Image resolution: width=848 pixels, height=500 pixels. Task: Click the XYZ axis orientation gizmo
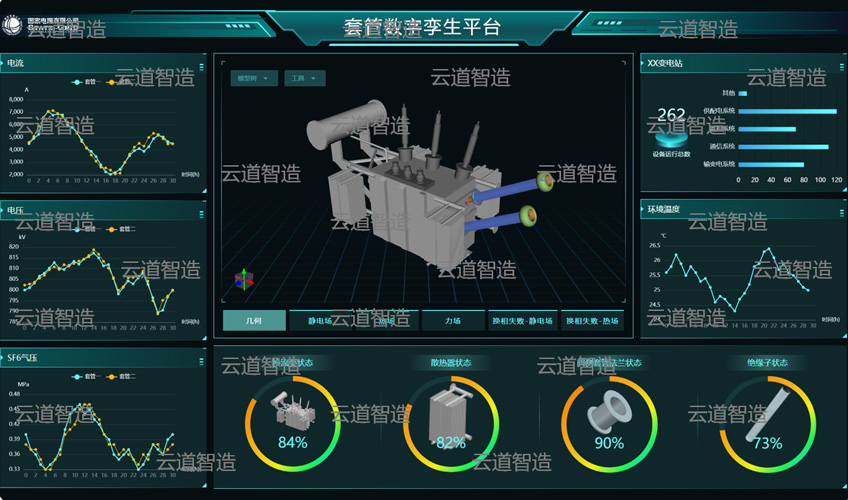click(x=243, y=279)
